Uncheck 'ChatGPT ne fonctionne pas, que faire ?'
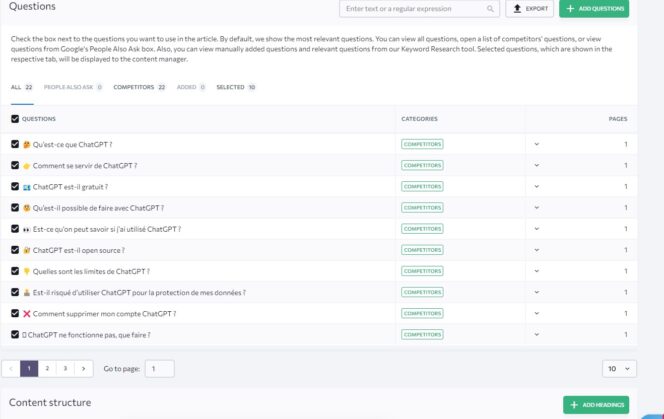The height and width of the screenshot is (419, 664). click(x=14, y=334)
